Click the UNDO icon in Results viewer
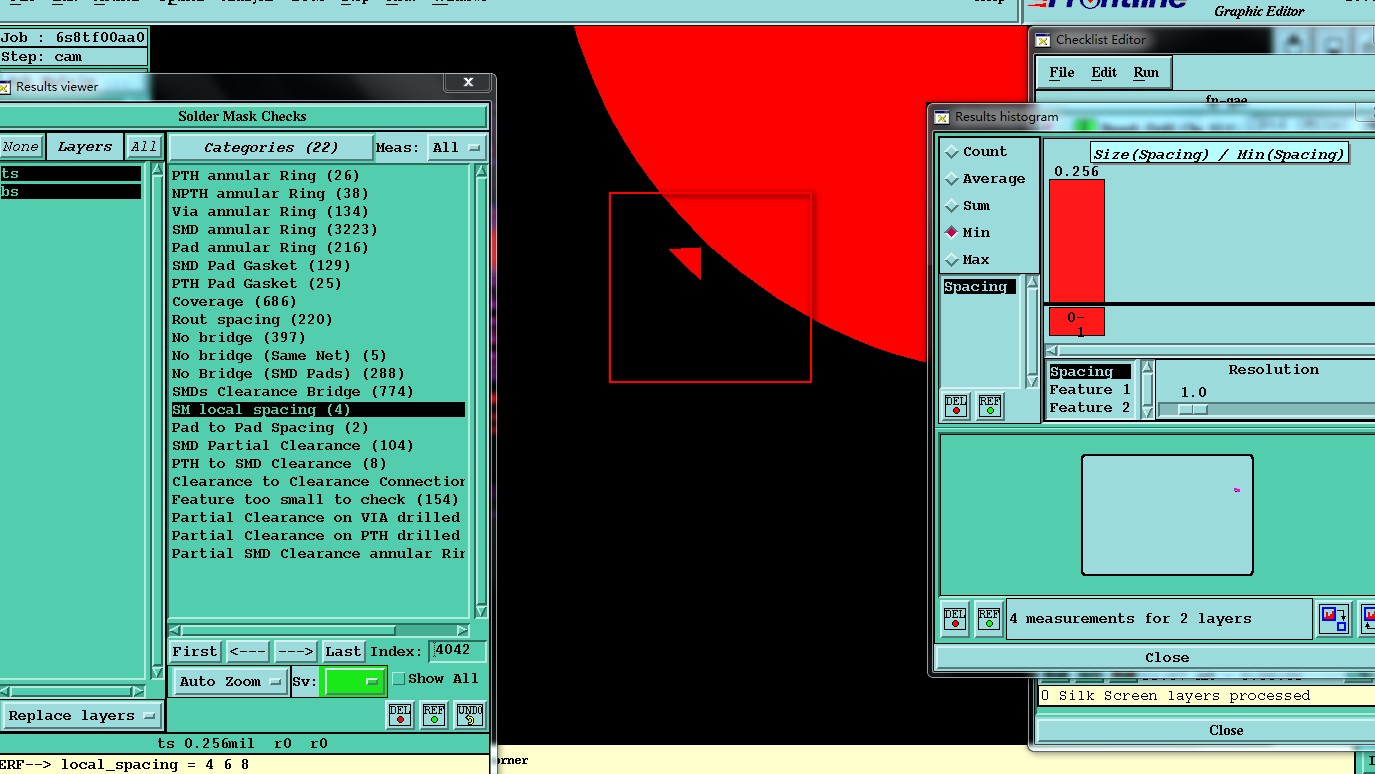Screen dimensions: 1375x774 (x=470, y=715)
